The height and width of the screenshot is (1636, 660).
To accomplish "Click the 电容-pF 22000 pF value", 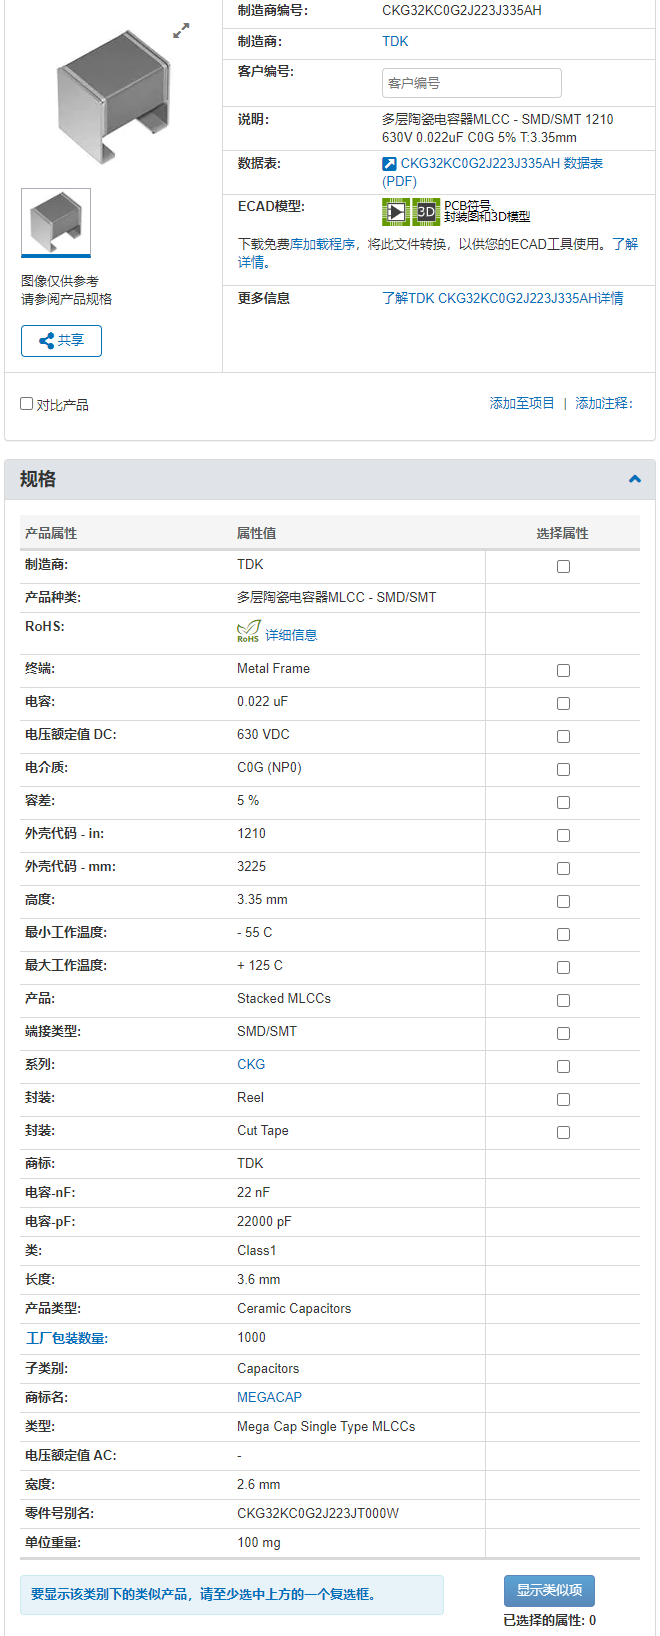I will point(266,1221).
